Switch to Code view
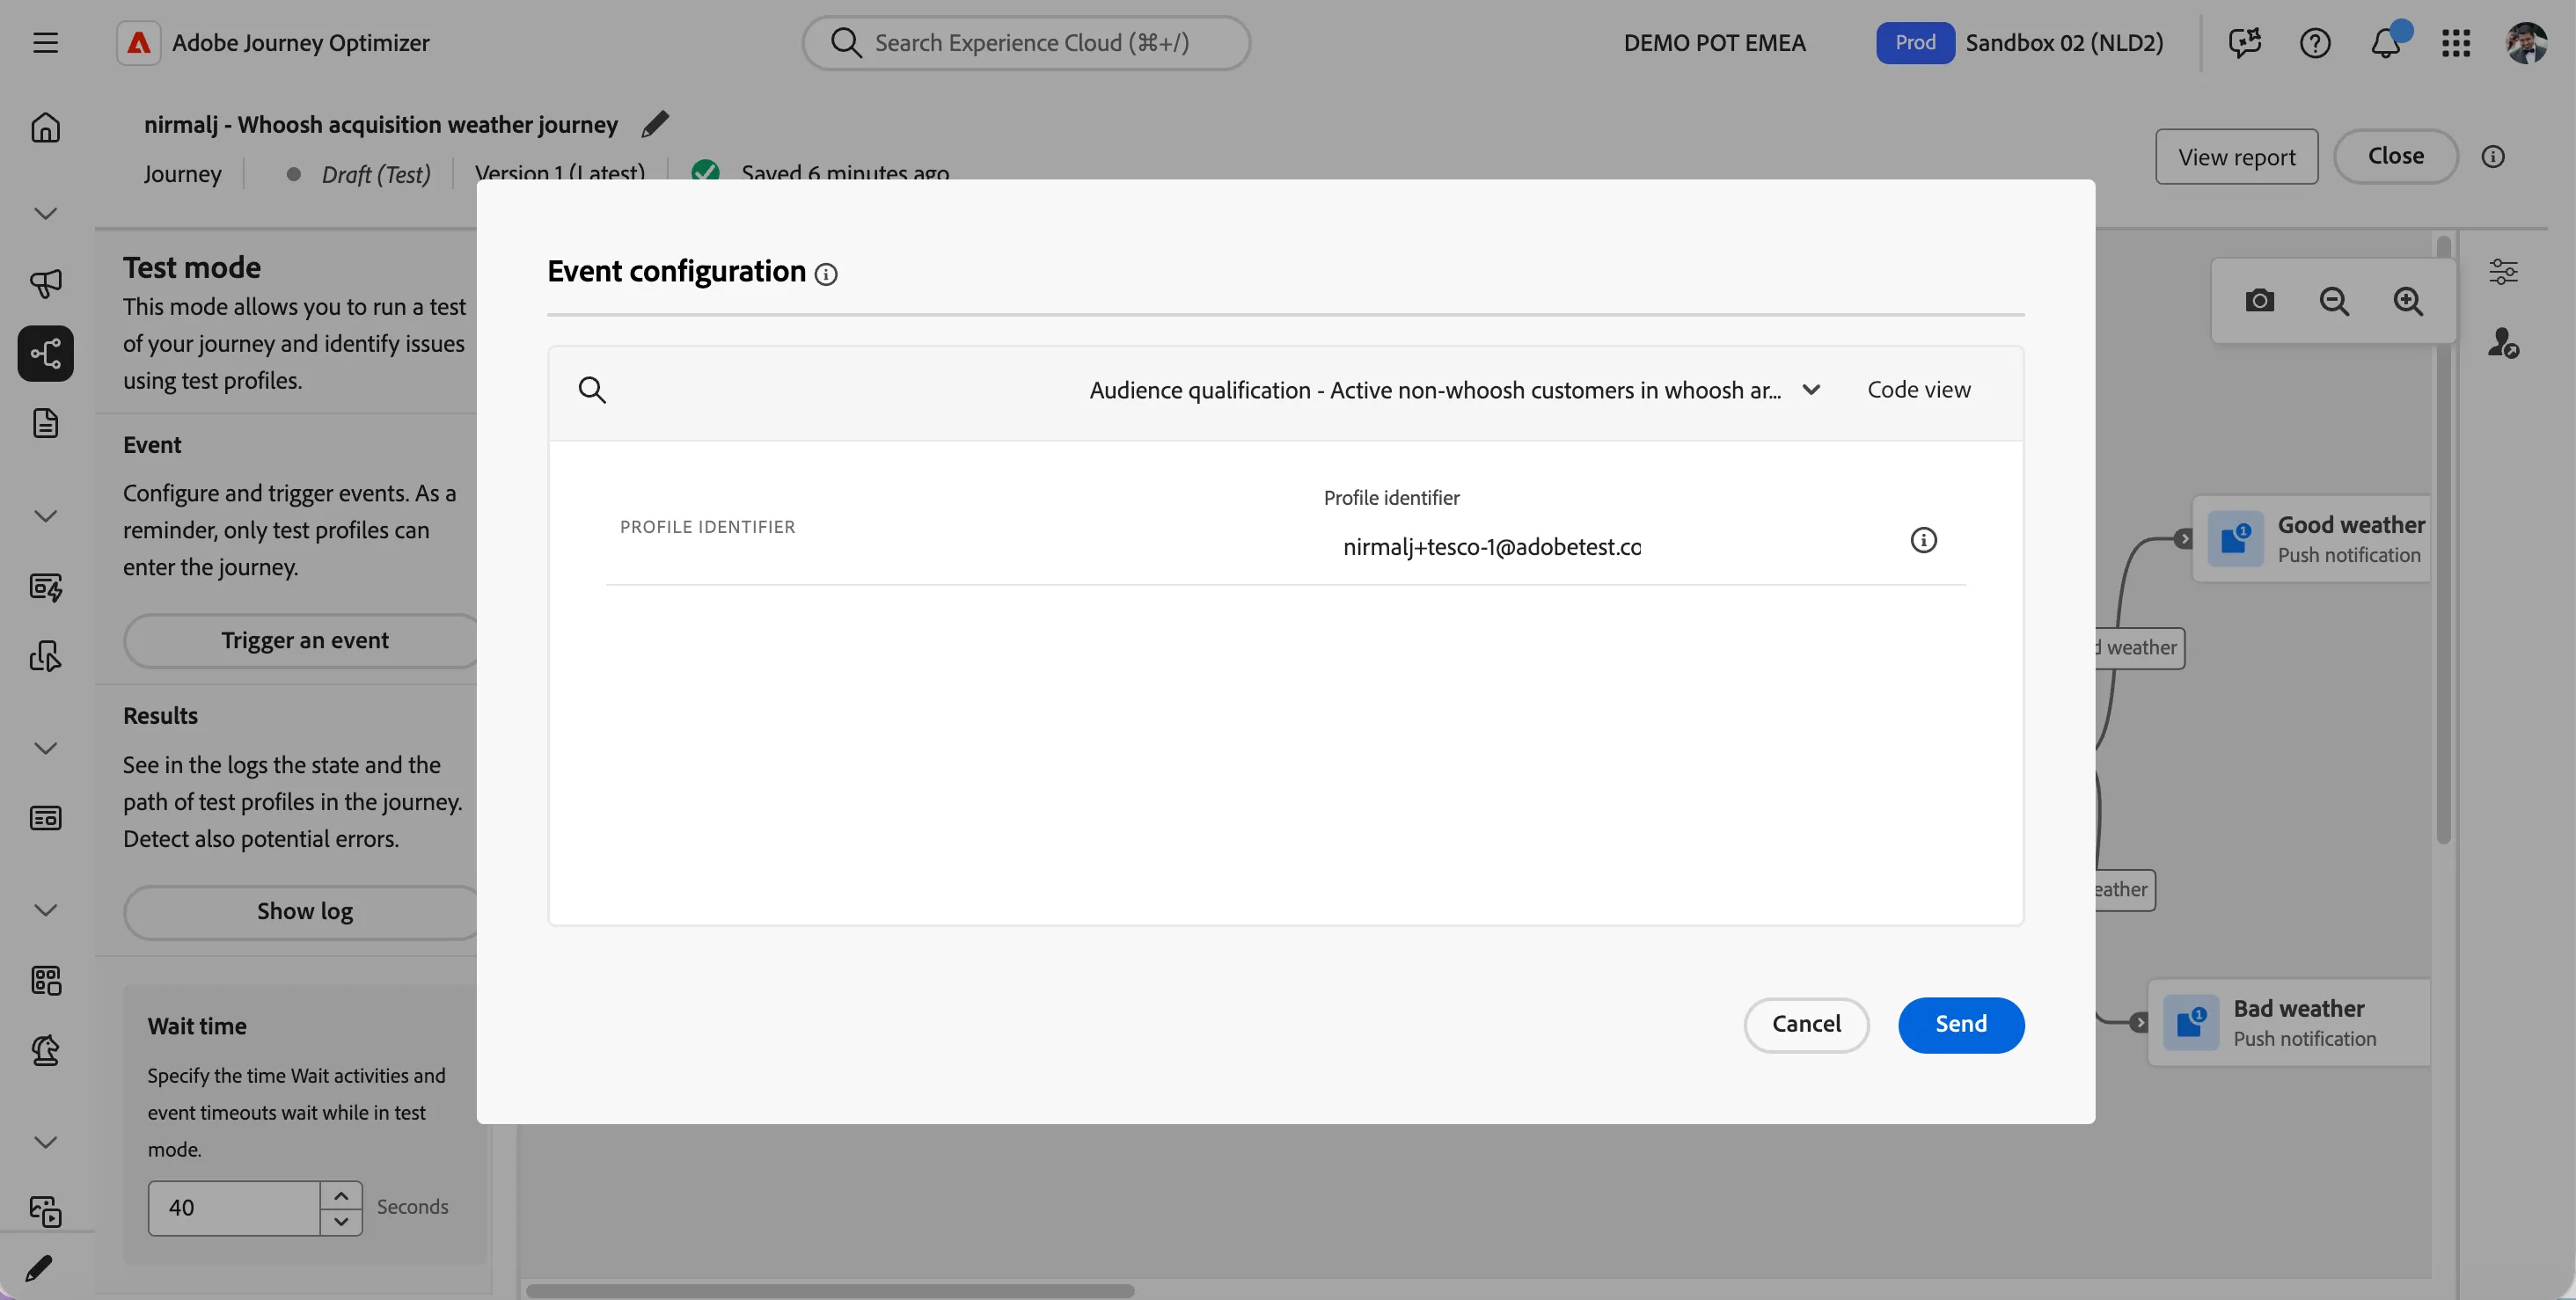 pos(1919,390)
